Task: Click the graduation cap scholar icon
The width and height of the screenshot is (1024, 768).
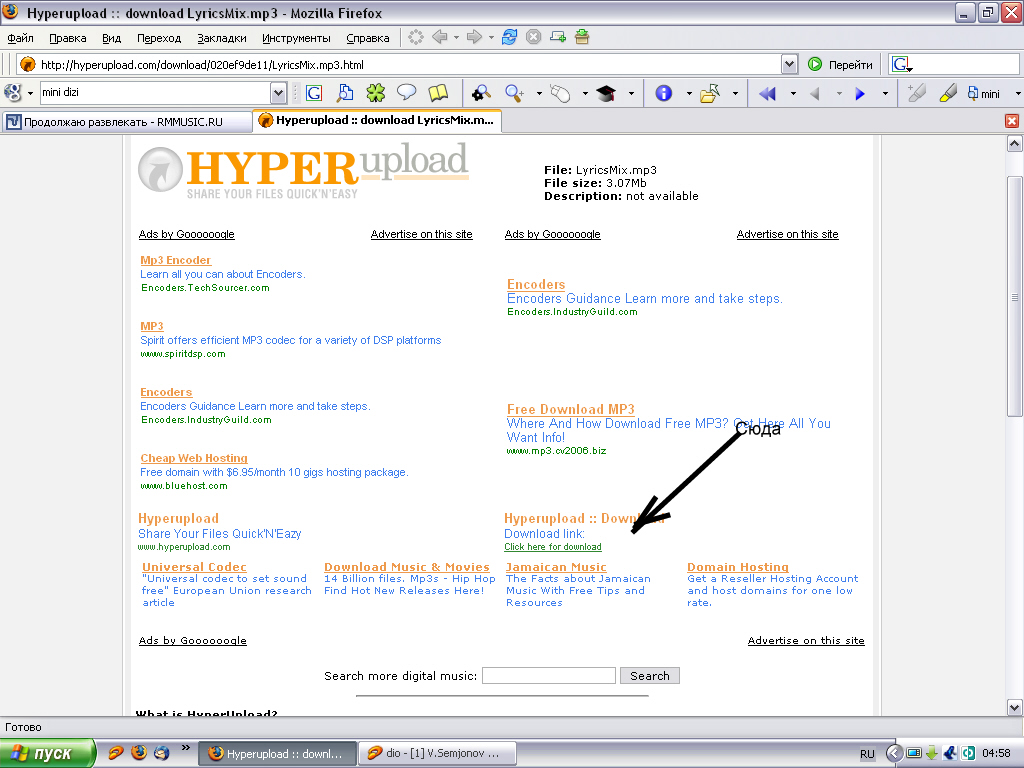Action: pos(606,93)
